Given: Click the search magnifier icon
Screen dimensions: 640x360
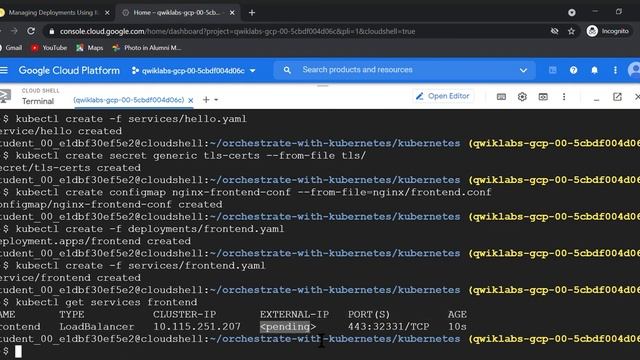Looking at the screenshot, I should coord(287,70).
